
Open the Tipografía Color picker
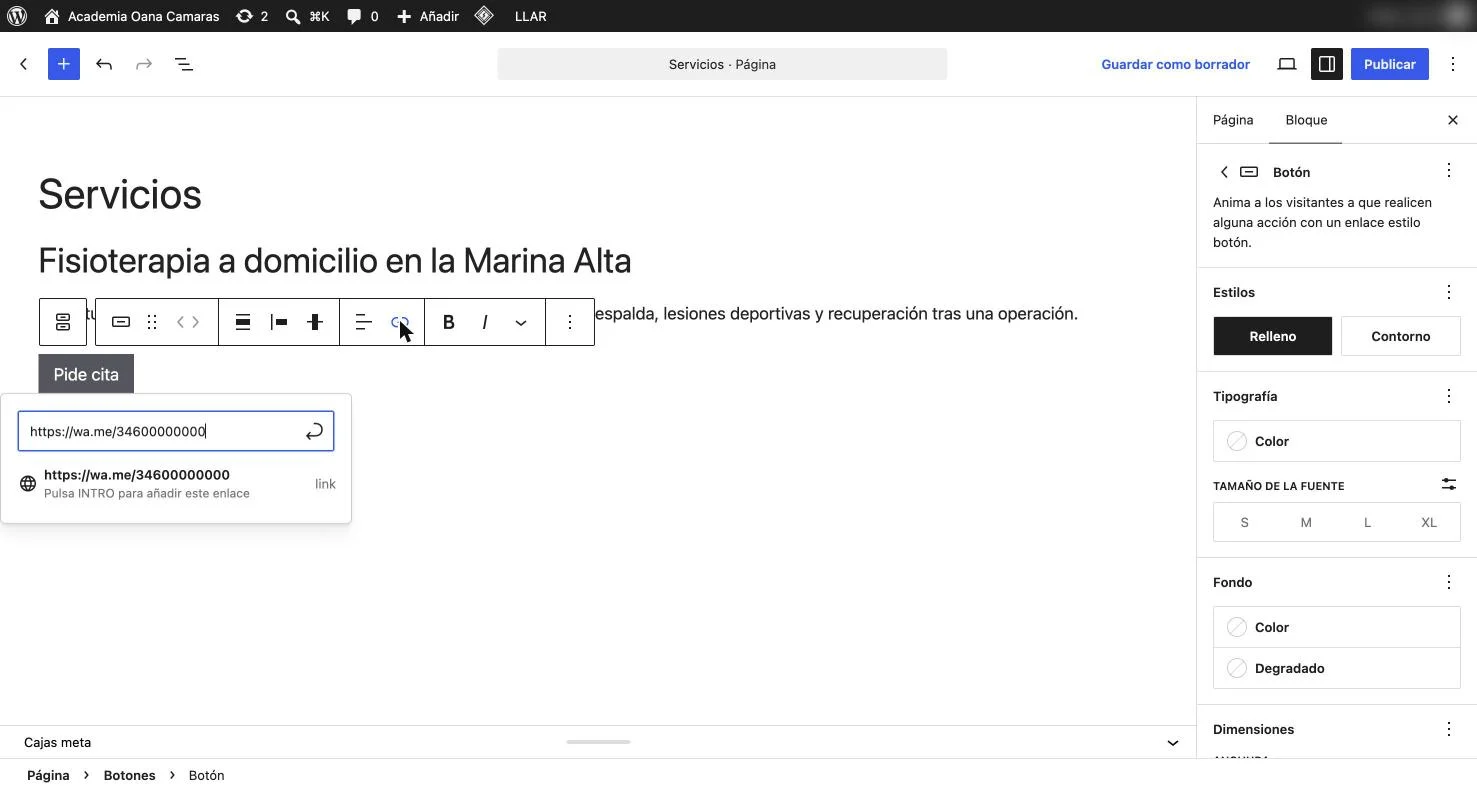1336,441
